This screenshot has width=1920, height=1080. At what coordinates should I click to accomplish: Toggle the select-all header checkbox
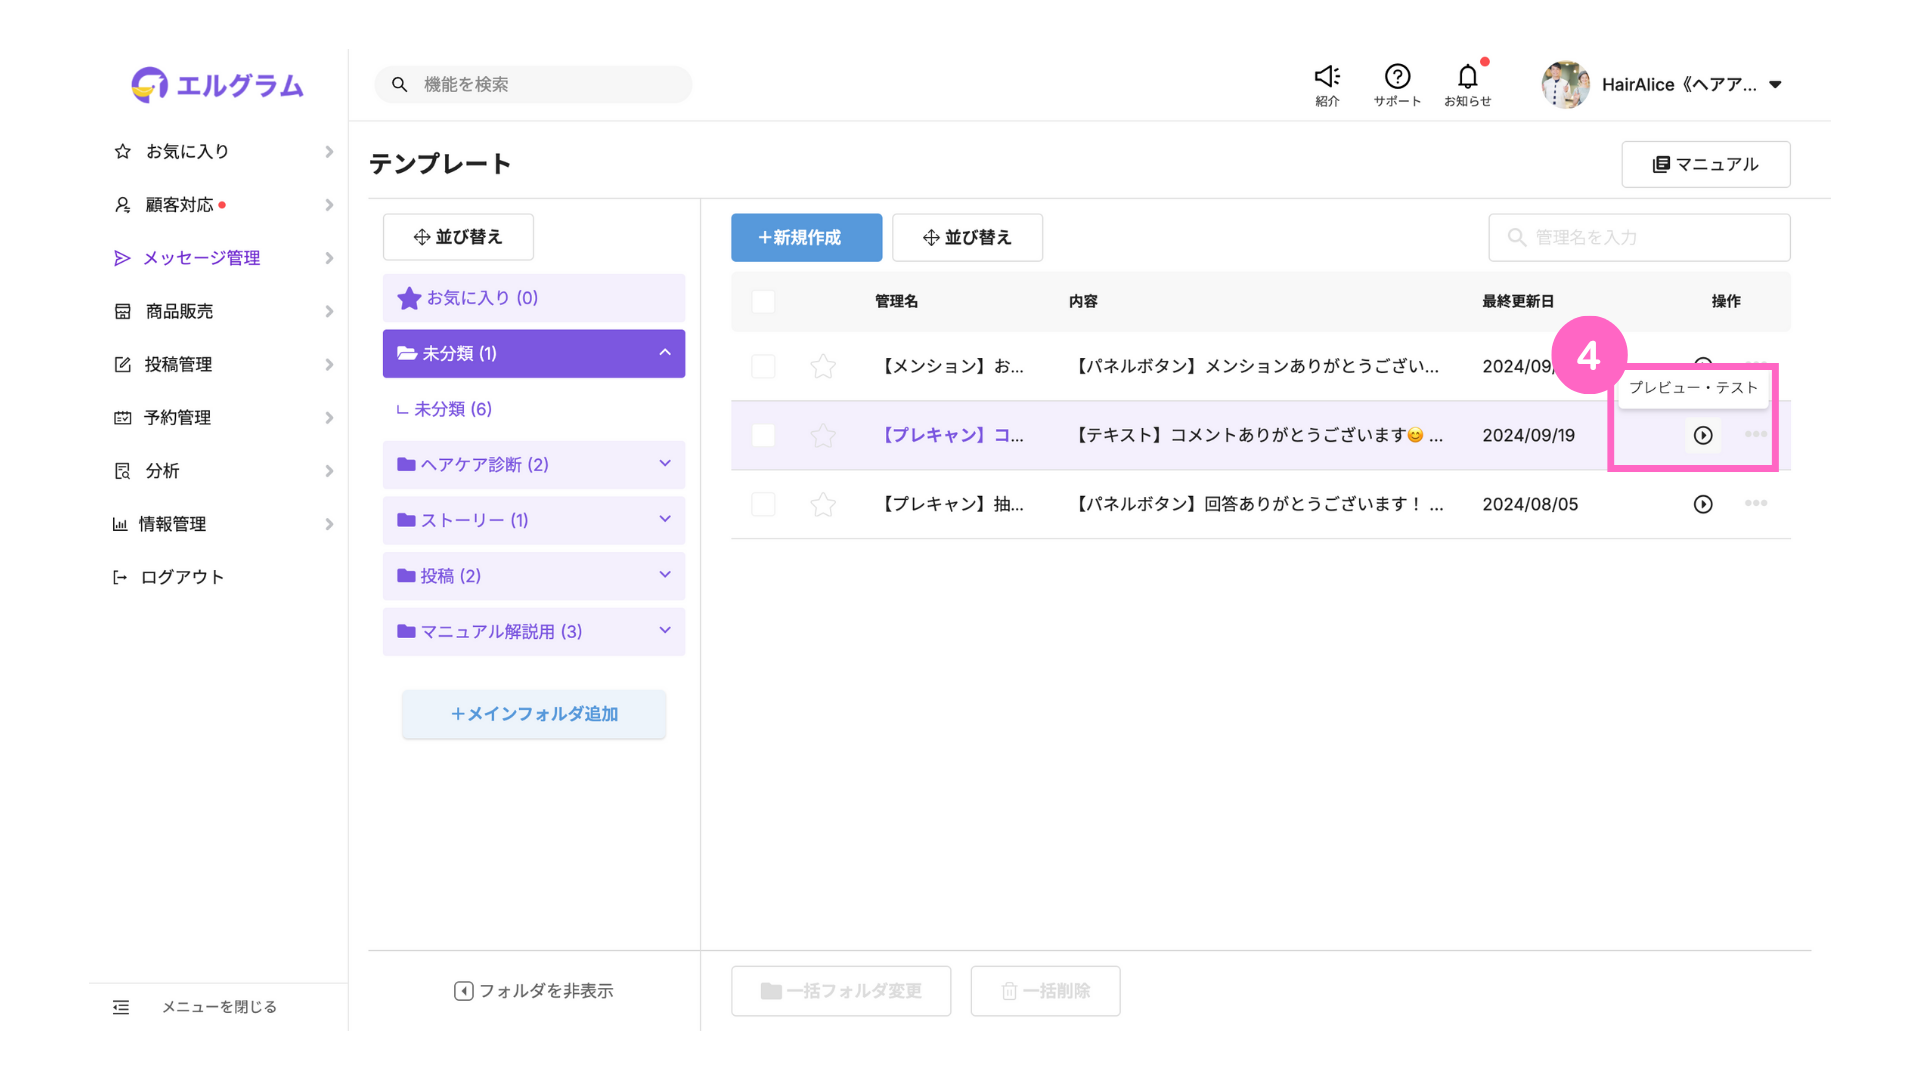pyautogui.click(x=763, y=301)
